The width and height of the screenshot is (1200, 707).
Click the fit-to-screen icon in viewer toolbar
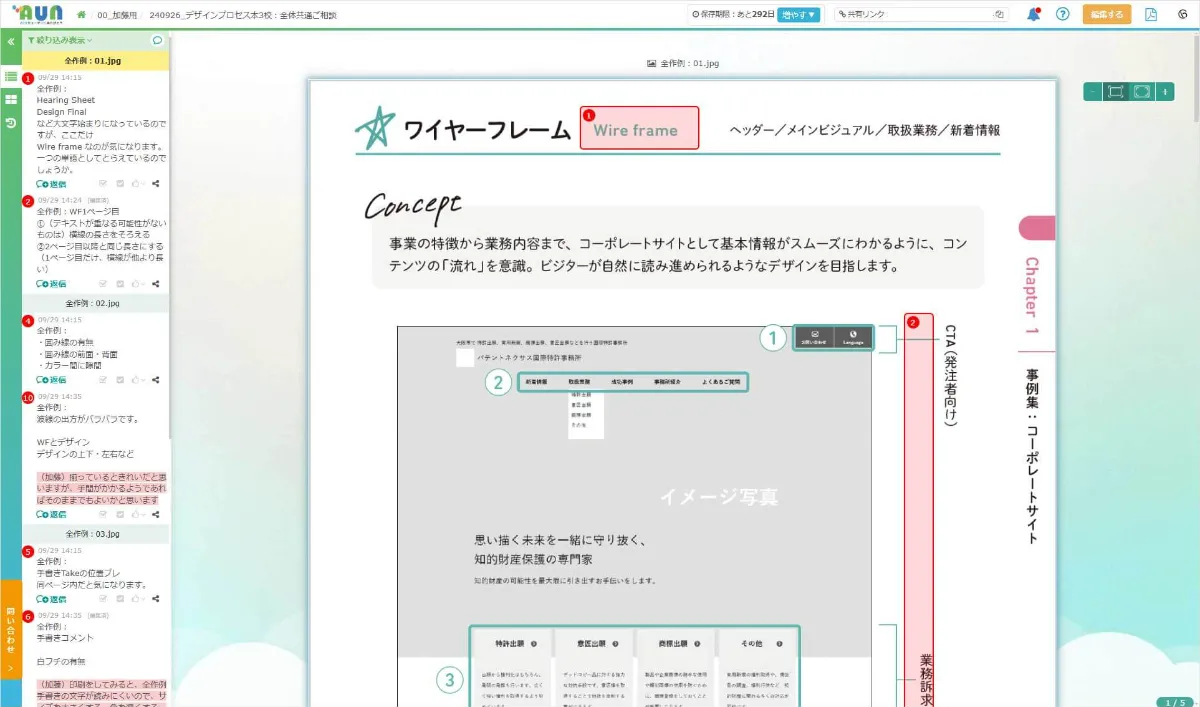[x=1117, y=91]
